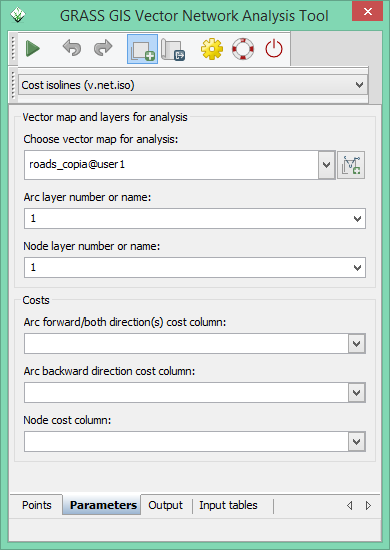Open the Node layer number dropdown
The width and height of the screenshot is (390, 550).
click(x=357, y=268)
